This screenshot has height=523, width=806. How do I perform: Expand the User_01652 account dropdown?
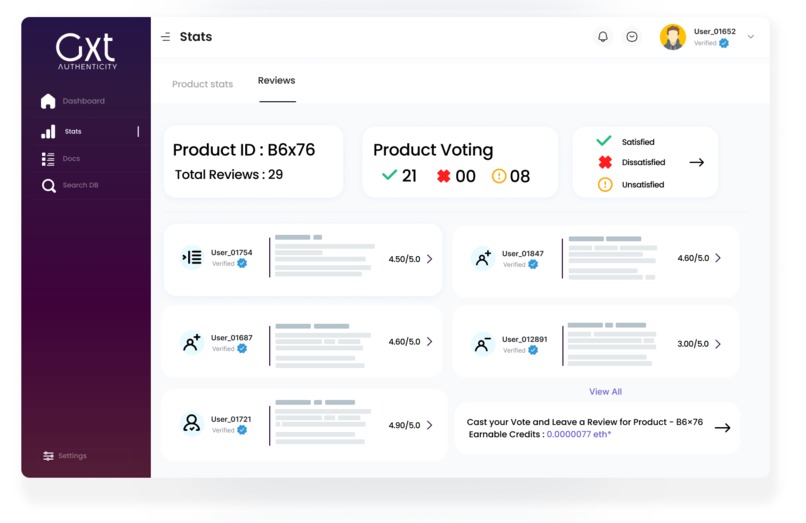pyautogui.click(x=750, y=37)
